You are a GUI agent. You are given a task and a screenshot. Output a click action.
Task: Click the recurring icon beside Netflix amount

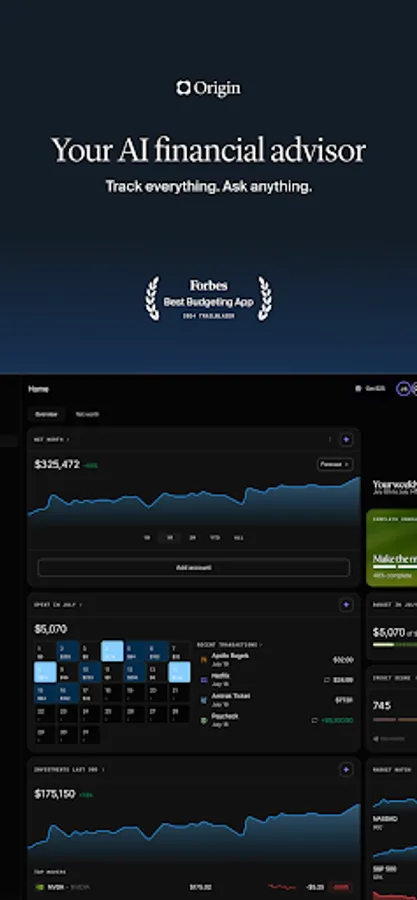tap(327, 680)
